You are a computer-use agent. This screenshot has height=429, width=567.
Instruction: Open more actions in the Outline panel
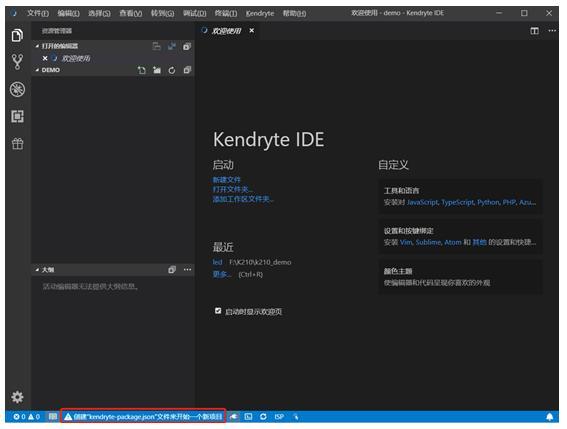pyautogui.click(x=187, y=270)
